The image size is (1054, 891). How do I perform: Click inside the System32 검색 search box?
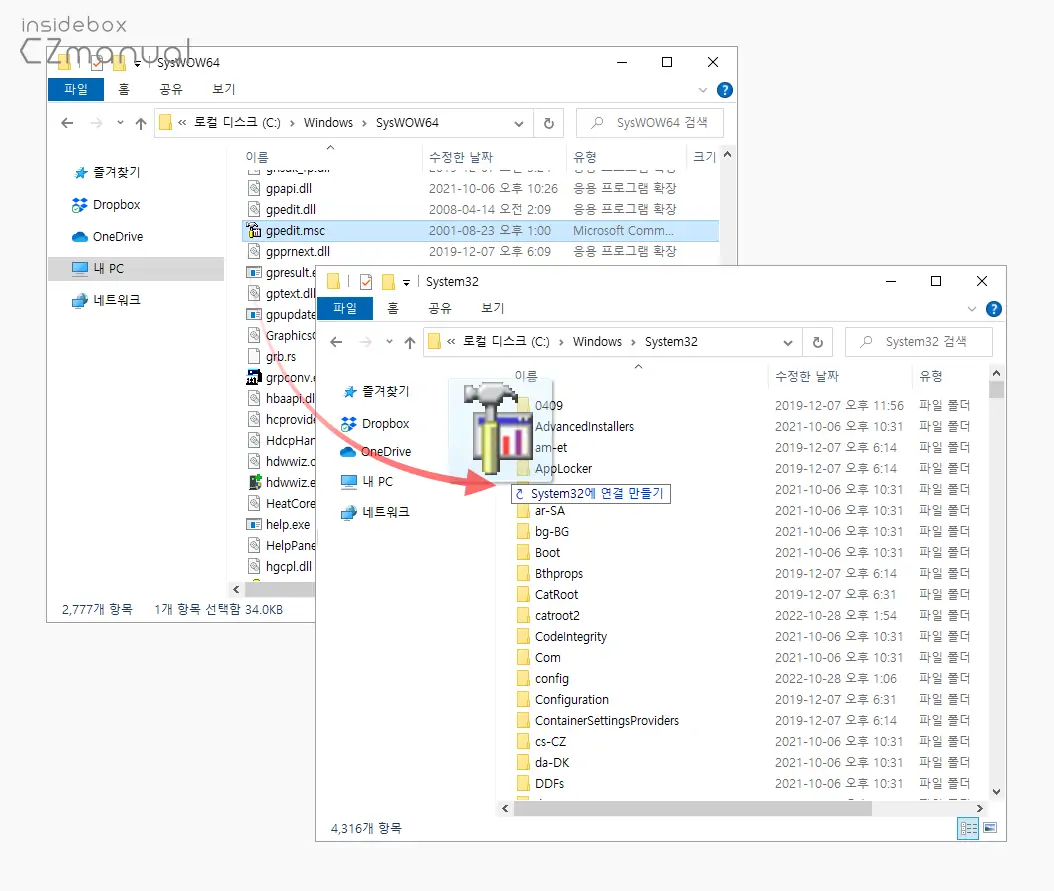(x=918, y=341)
